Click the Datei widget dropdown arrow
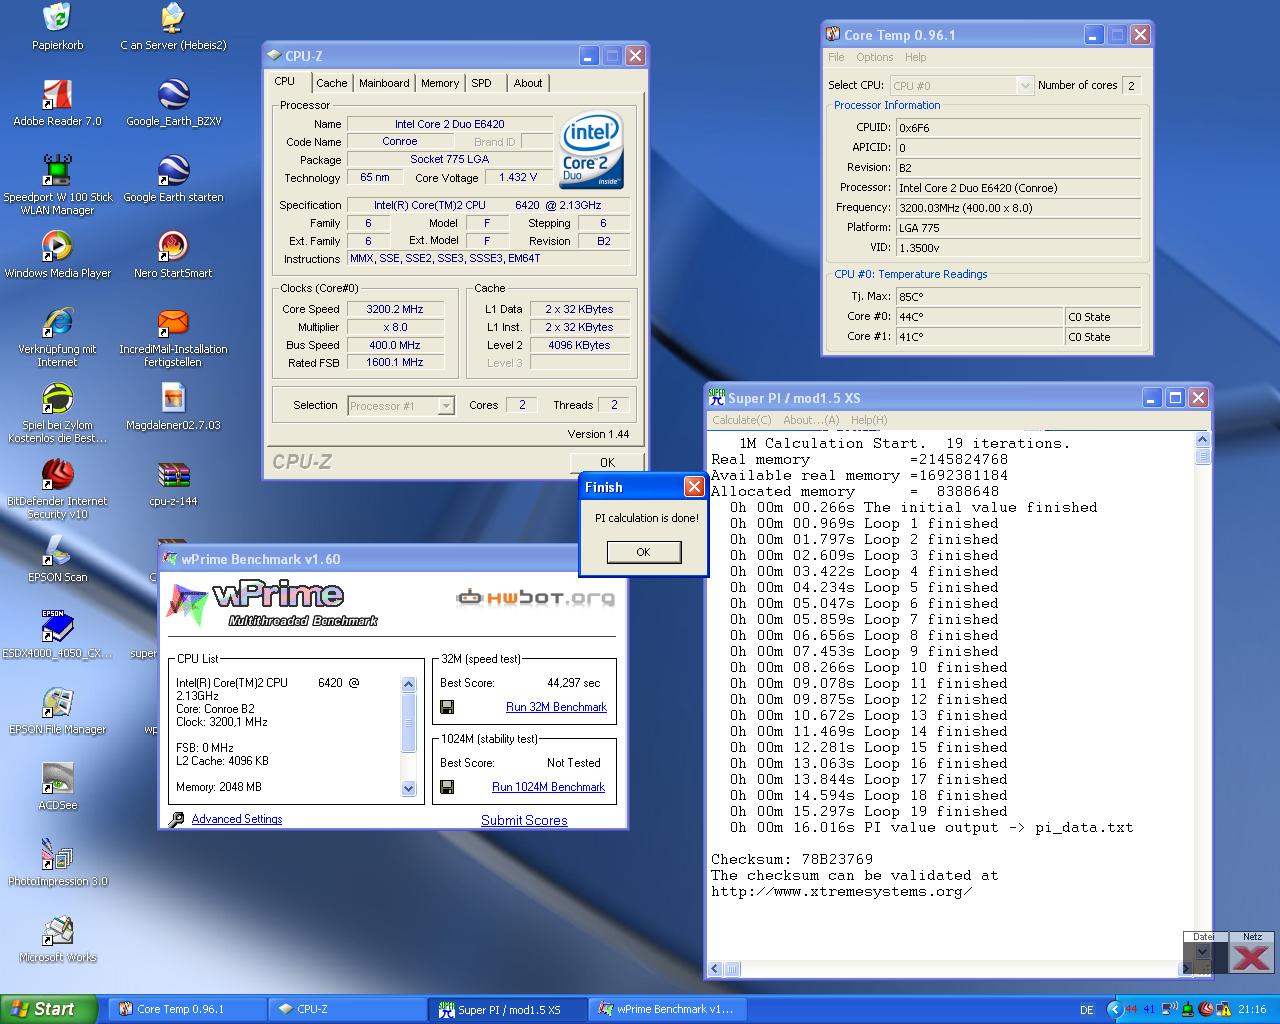This screenshot has width=1280, height=1024. (1203, 953)
